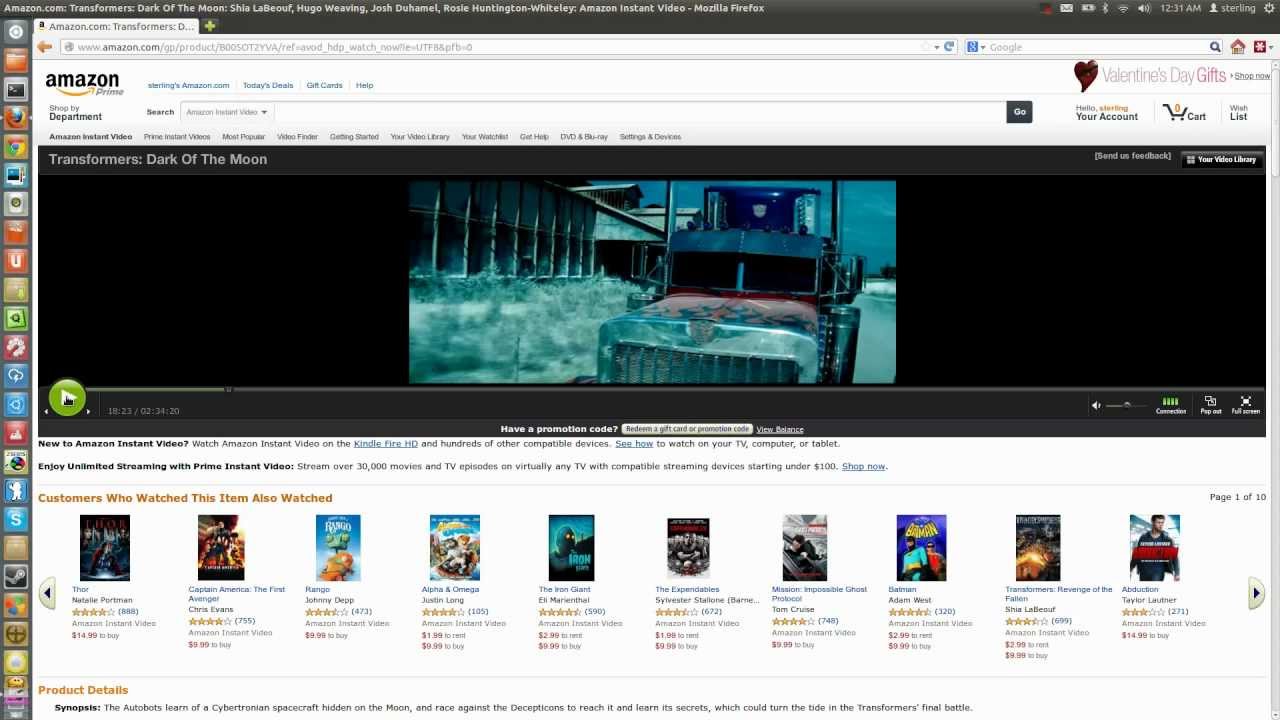Open the Kindle Fire HD link
1280x720 pixels.
coord(385,443)
